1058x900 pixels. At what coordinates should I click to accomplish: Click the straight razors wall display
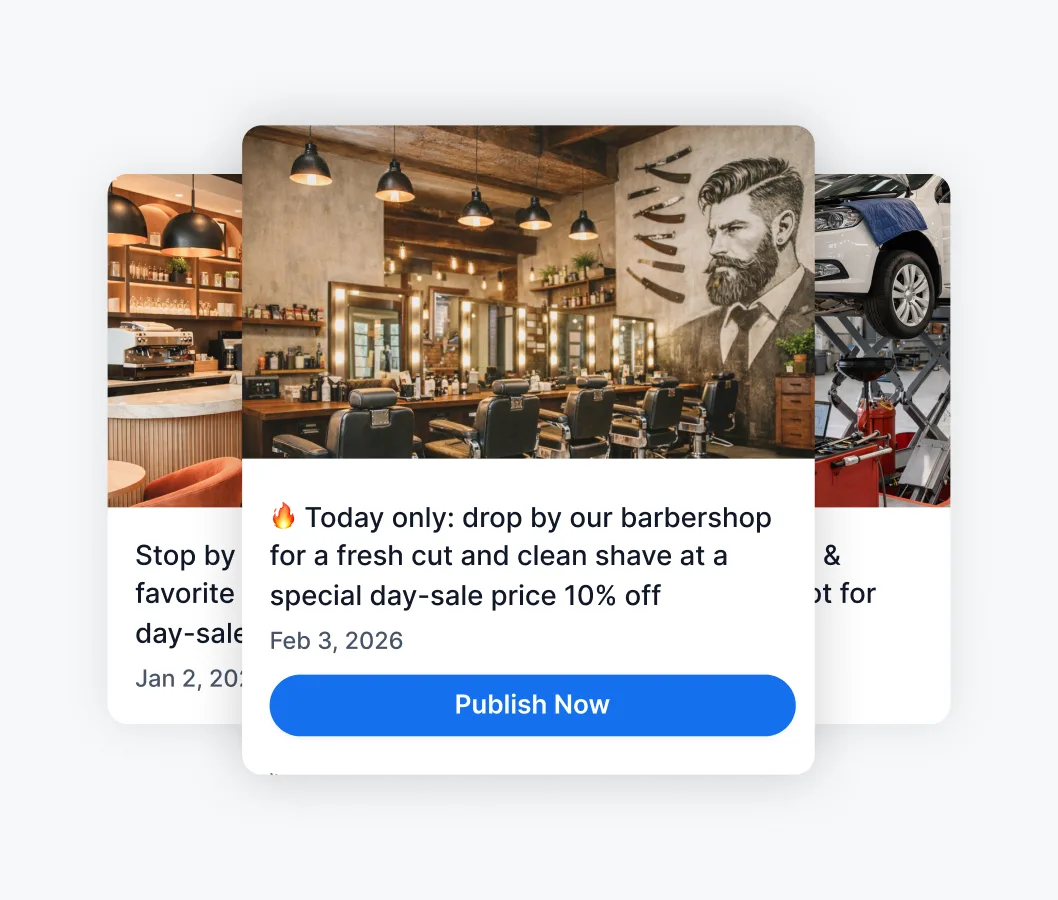659,223
